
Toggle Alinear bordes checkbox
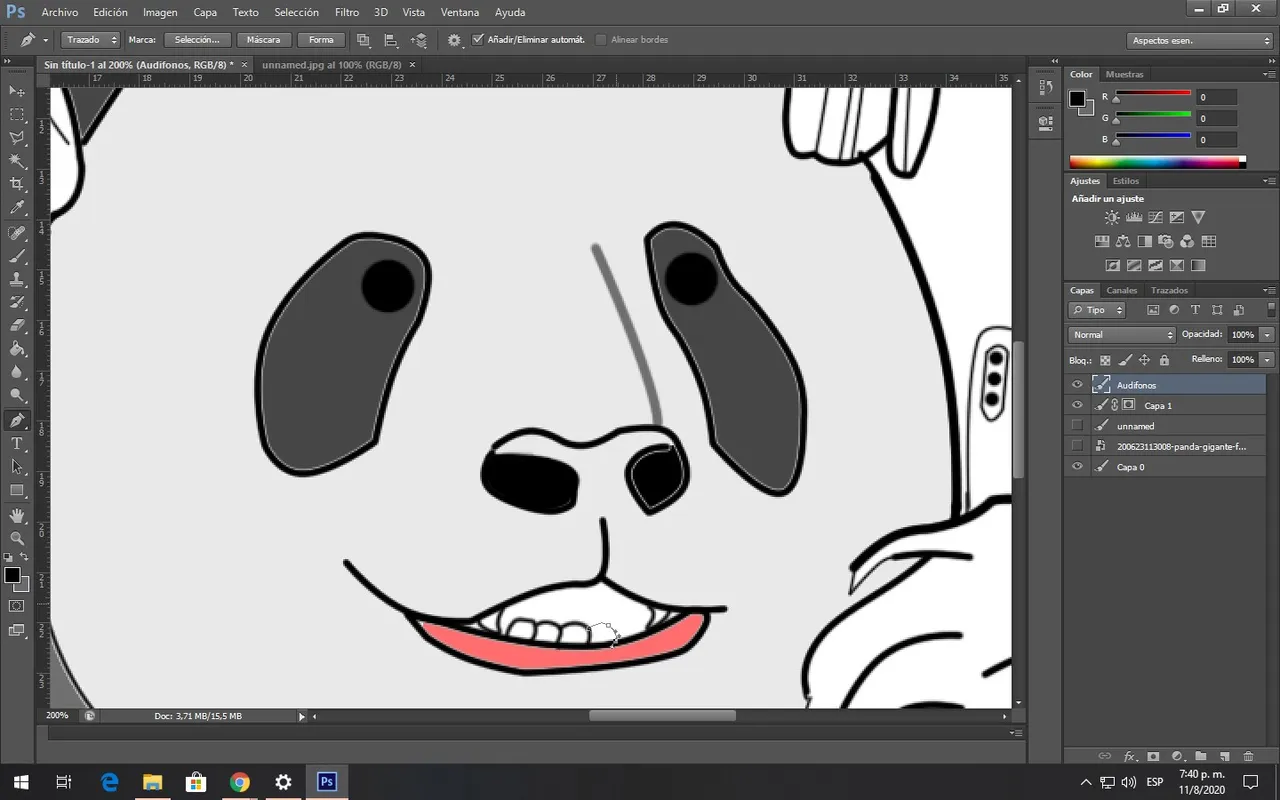(x=601, y=40)
